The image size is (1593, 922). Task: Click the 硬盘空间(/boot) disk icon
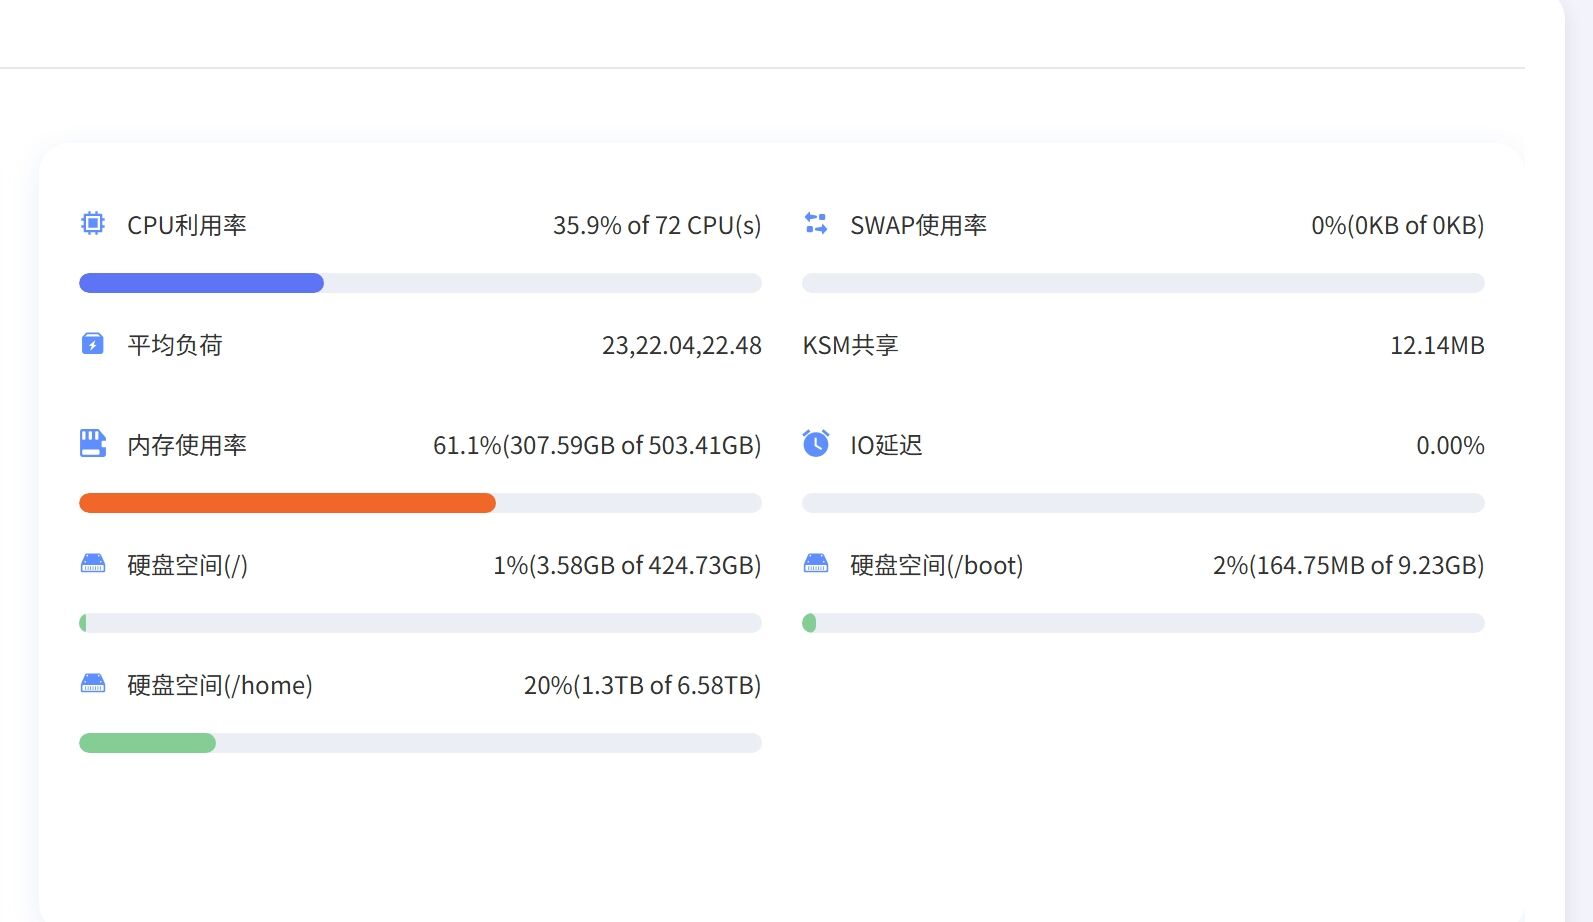point(816,565)
